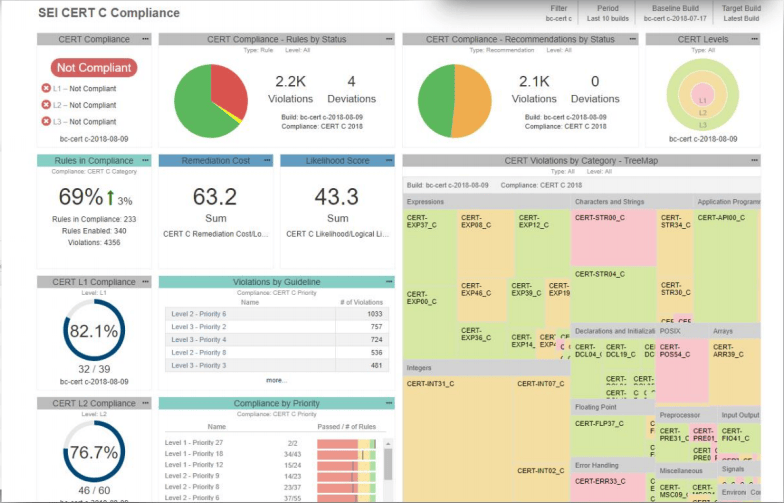
Task: Open the Baseline Build dropdown
Action: point(675,14)
